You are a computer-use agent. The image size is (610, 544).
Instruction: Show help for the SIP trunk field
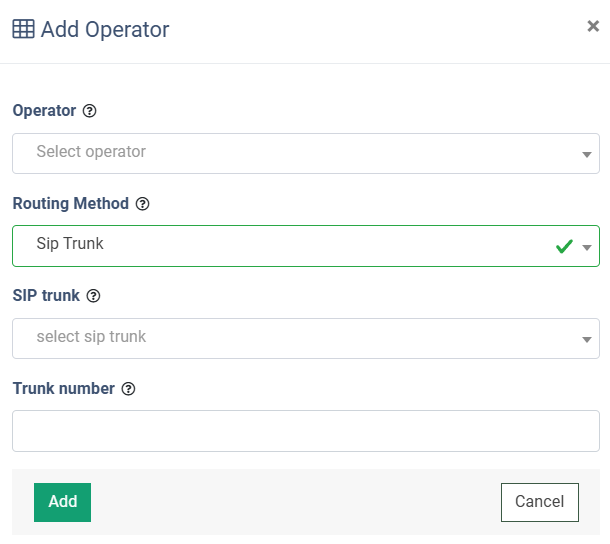(94, 296)
